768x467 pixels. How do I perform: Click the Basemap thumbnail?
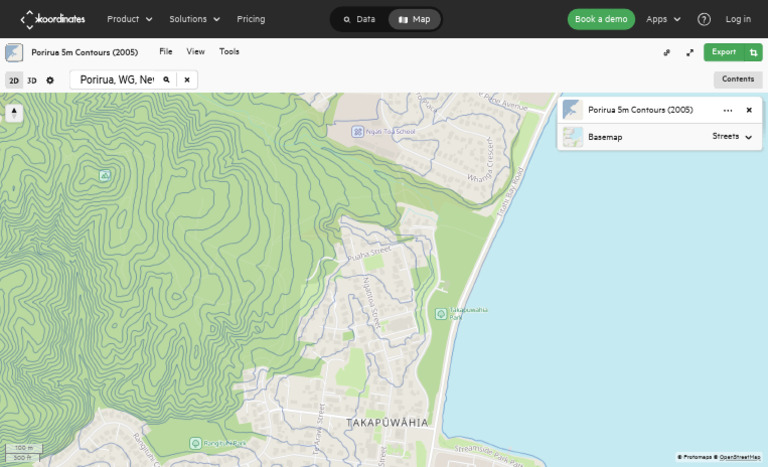[x=572, y=137]
